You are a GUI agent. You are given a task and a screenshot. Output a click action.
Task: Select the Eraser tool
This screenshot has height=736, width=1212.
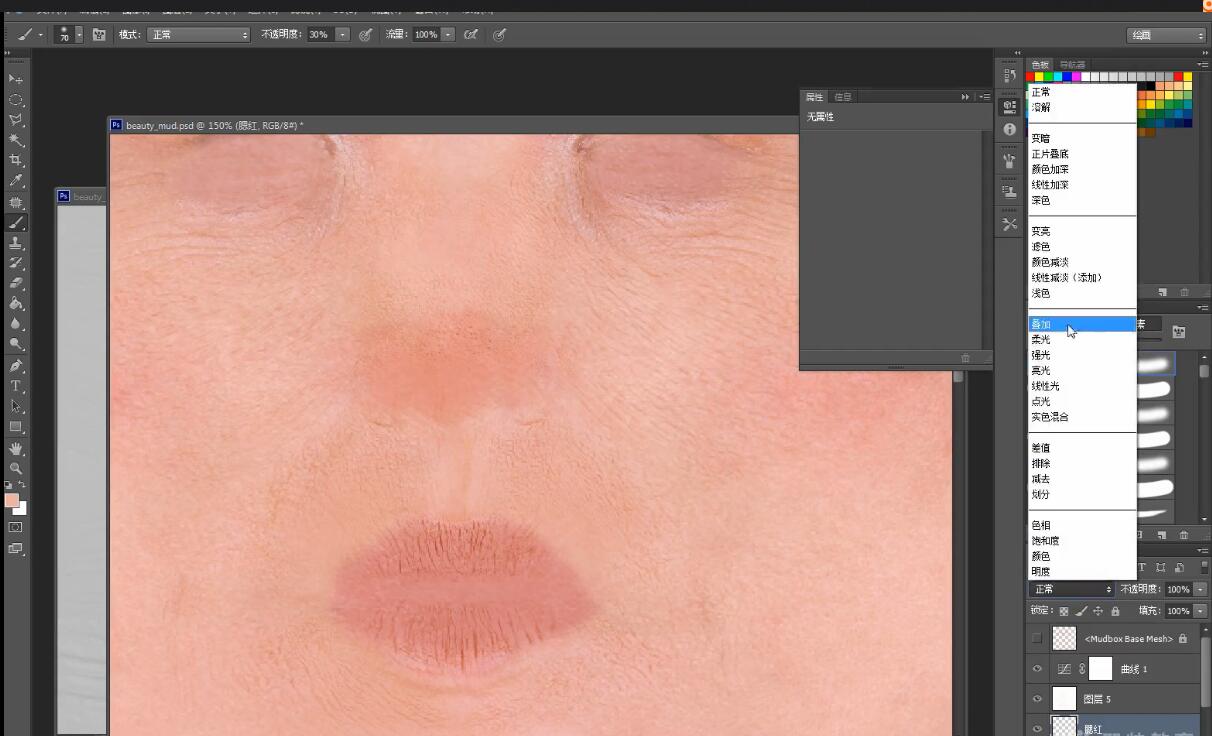(x=16, y=283)
